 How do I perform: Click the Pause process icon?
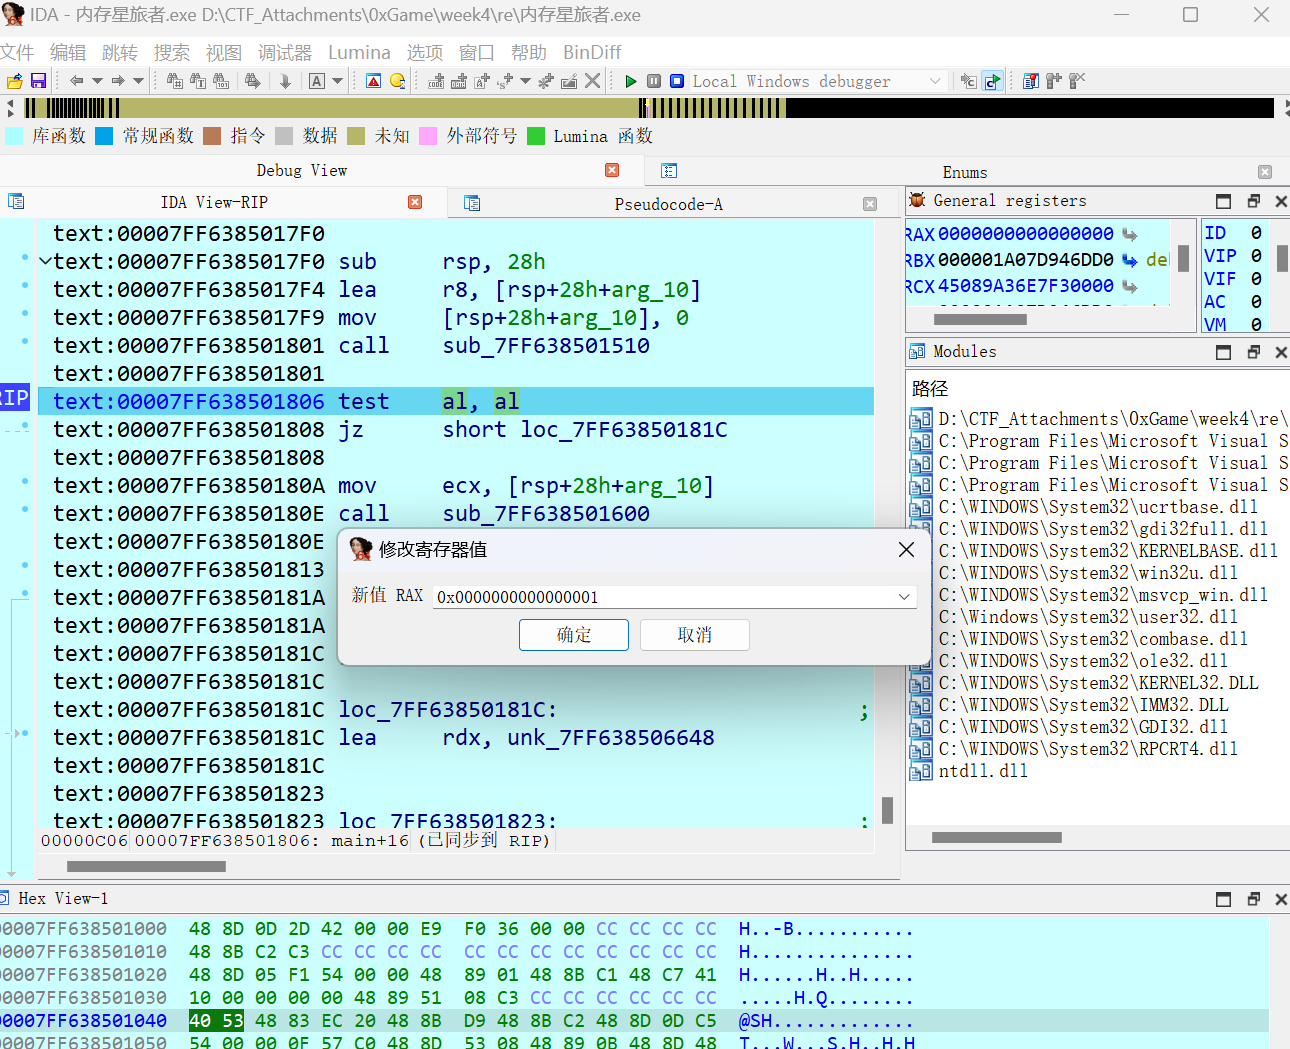pyautogui.click(x=654, y=81)
